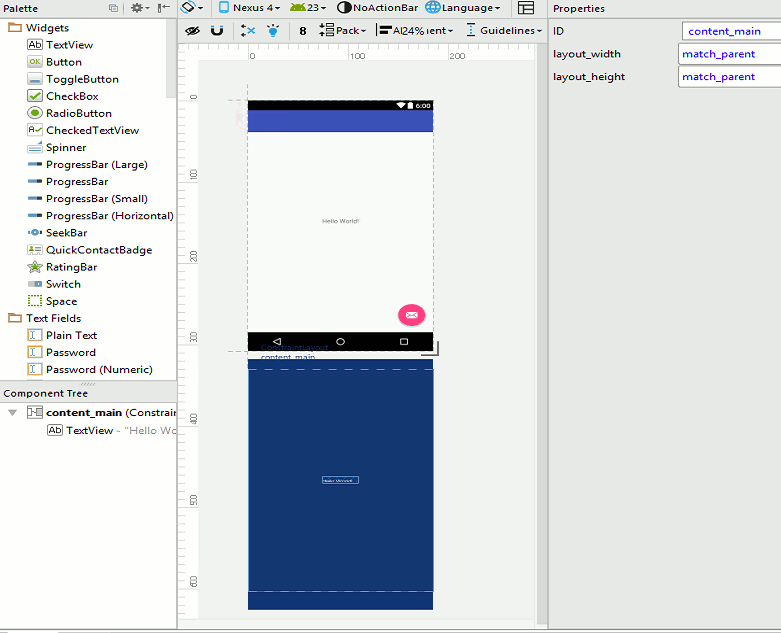The height and width of the screenshot is (633, 781).
Task: Select the Space widget in palette
Action: [52, 301]
